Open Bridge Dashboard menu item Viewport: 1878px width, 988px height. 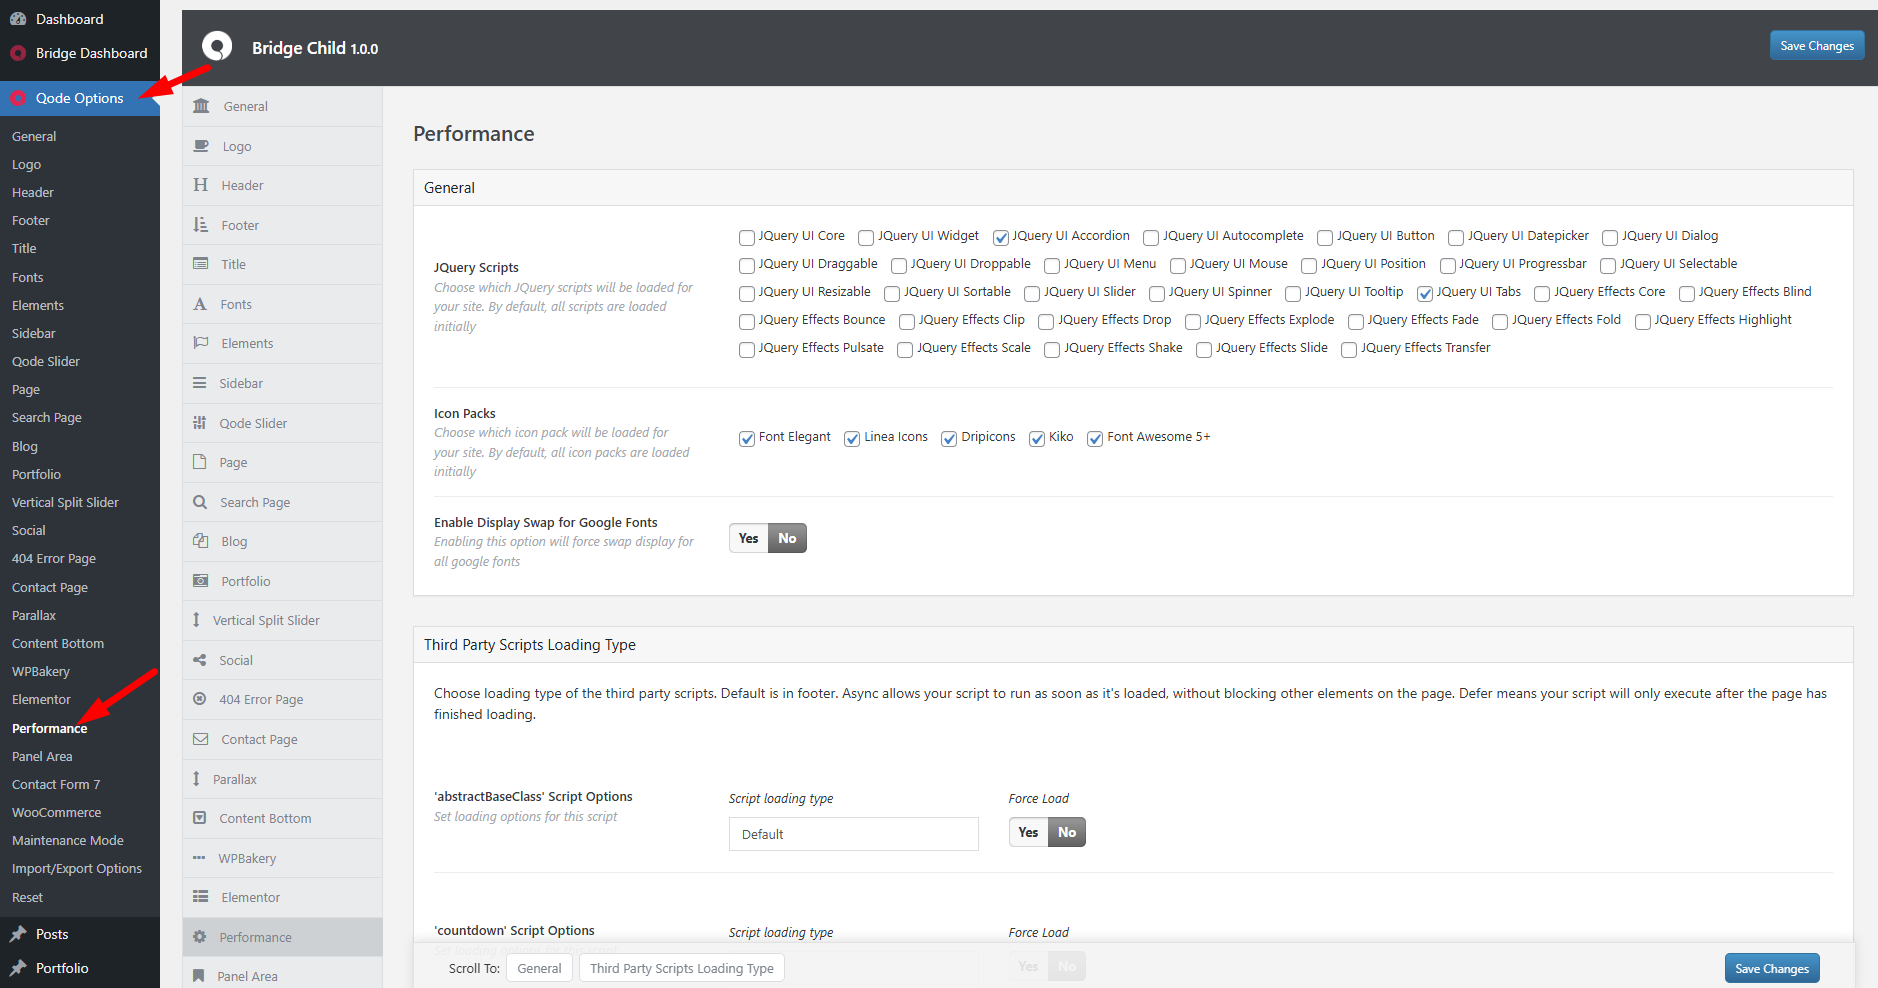tap(80, 53)
